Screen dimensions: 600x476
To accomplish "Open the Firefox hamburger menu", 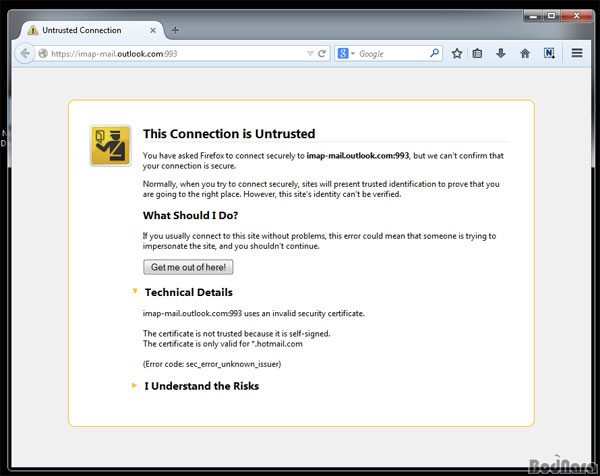I will pyautogui.click(x=577, y=53).
